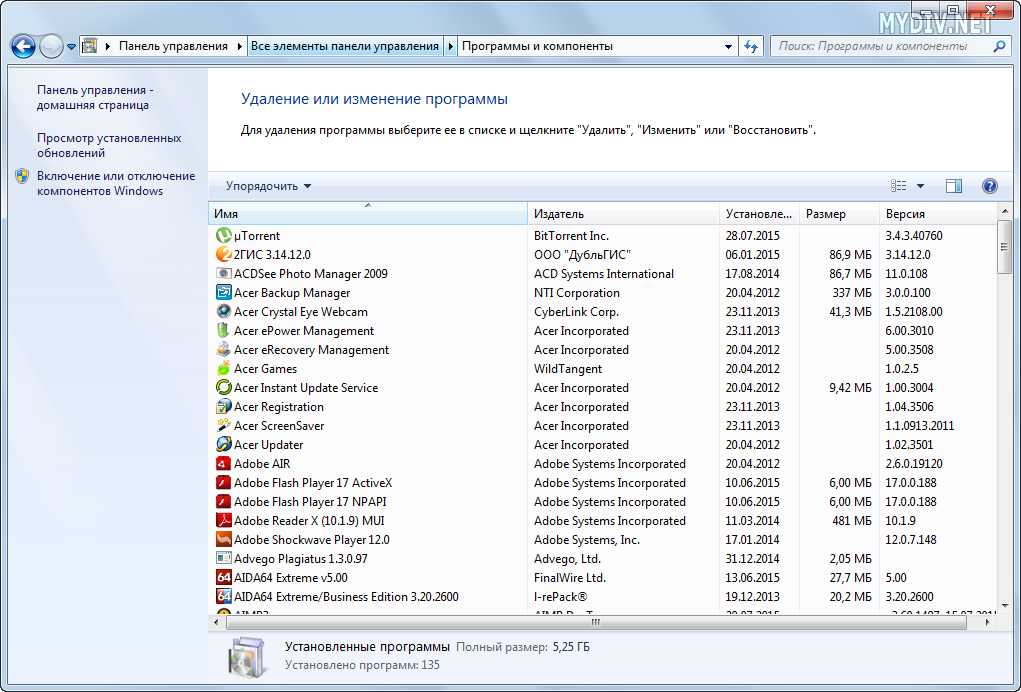Open Включение или отключение компонентов Windows

(x=115, y=183)
